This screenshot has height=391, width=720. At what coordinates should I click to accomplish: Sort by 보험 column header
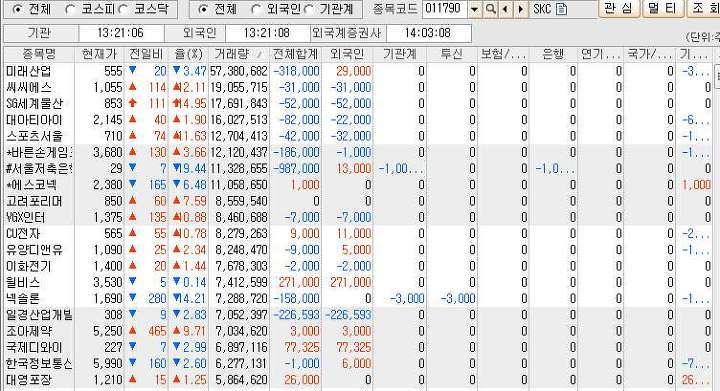[503, 54]
